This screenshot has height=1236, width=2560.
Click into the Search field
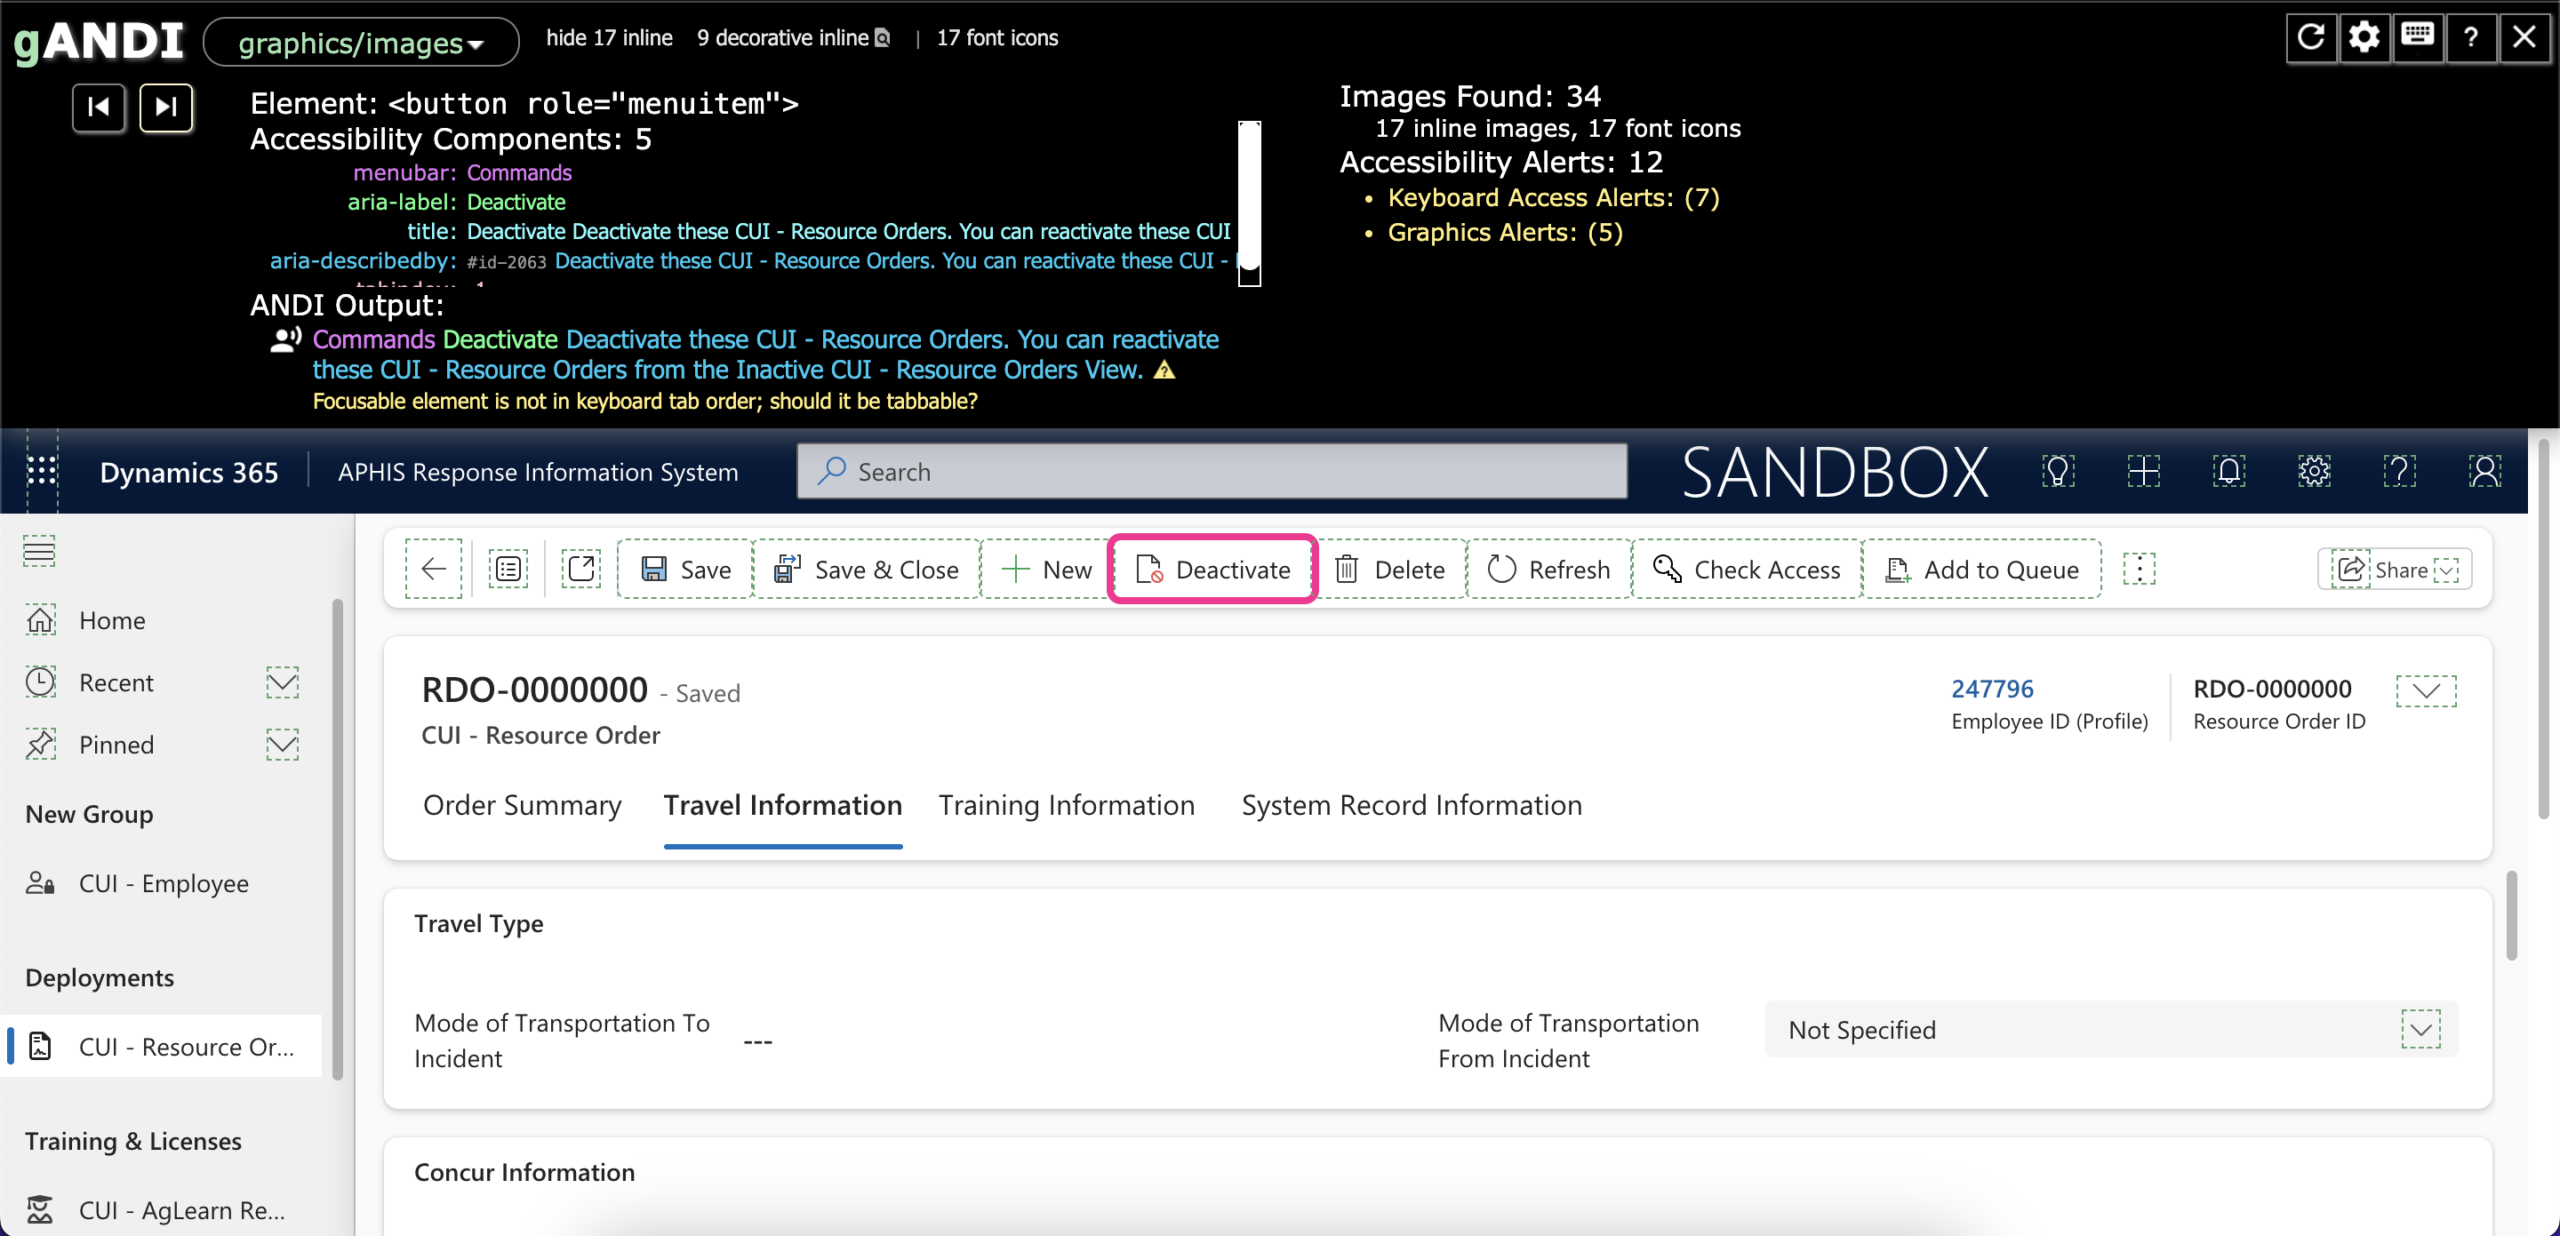tap(1212, 472)
